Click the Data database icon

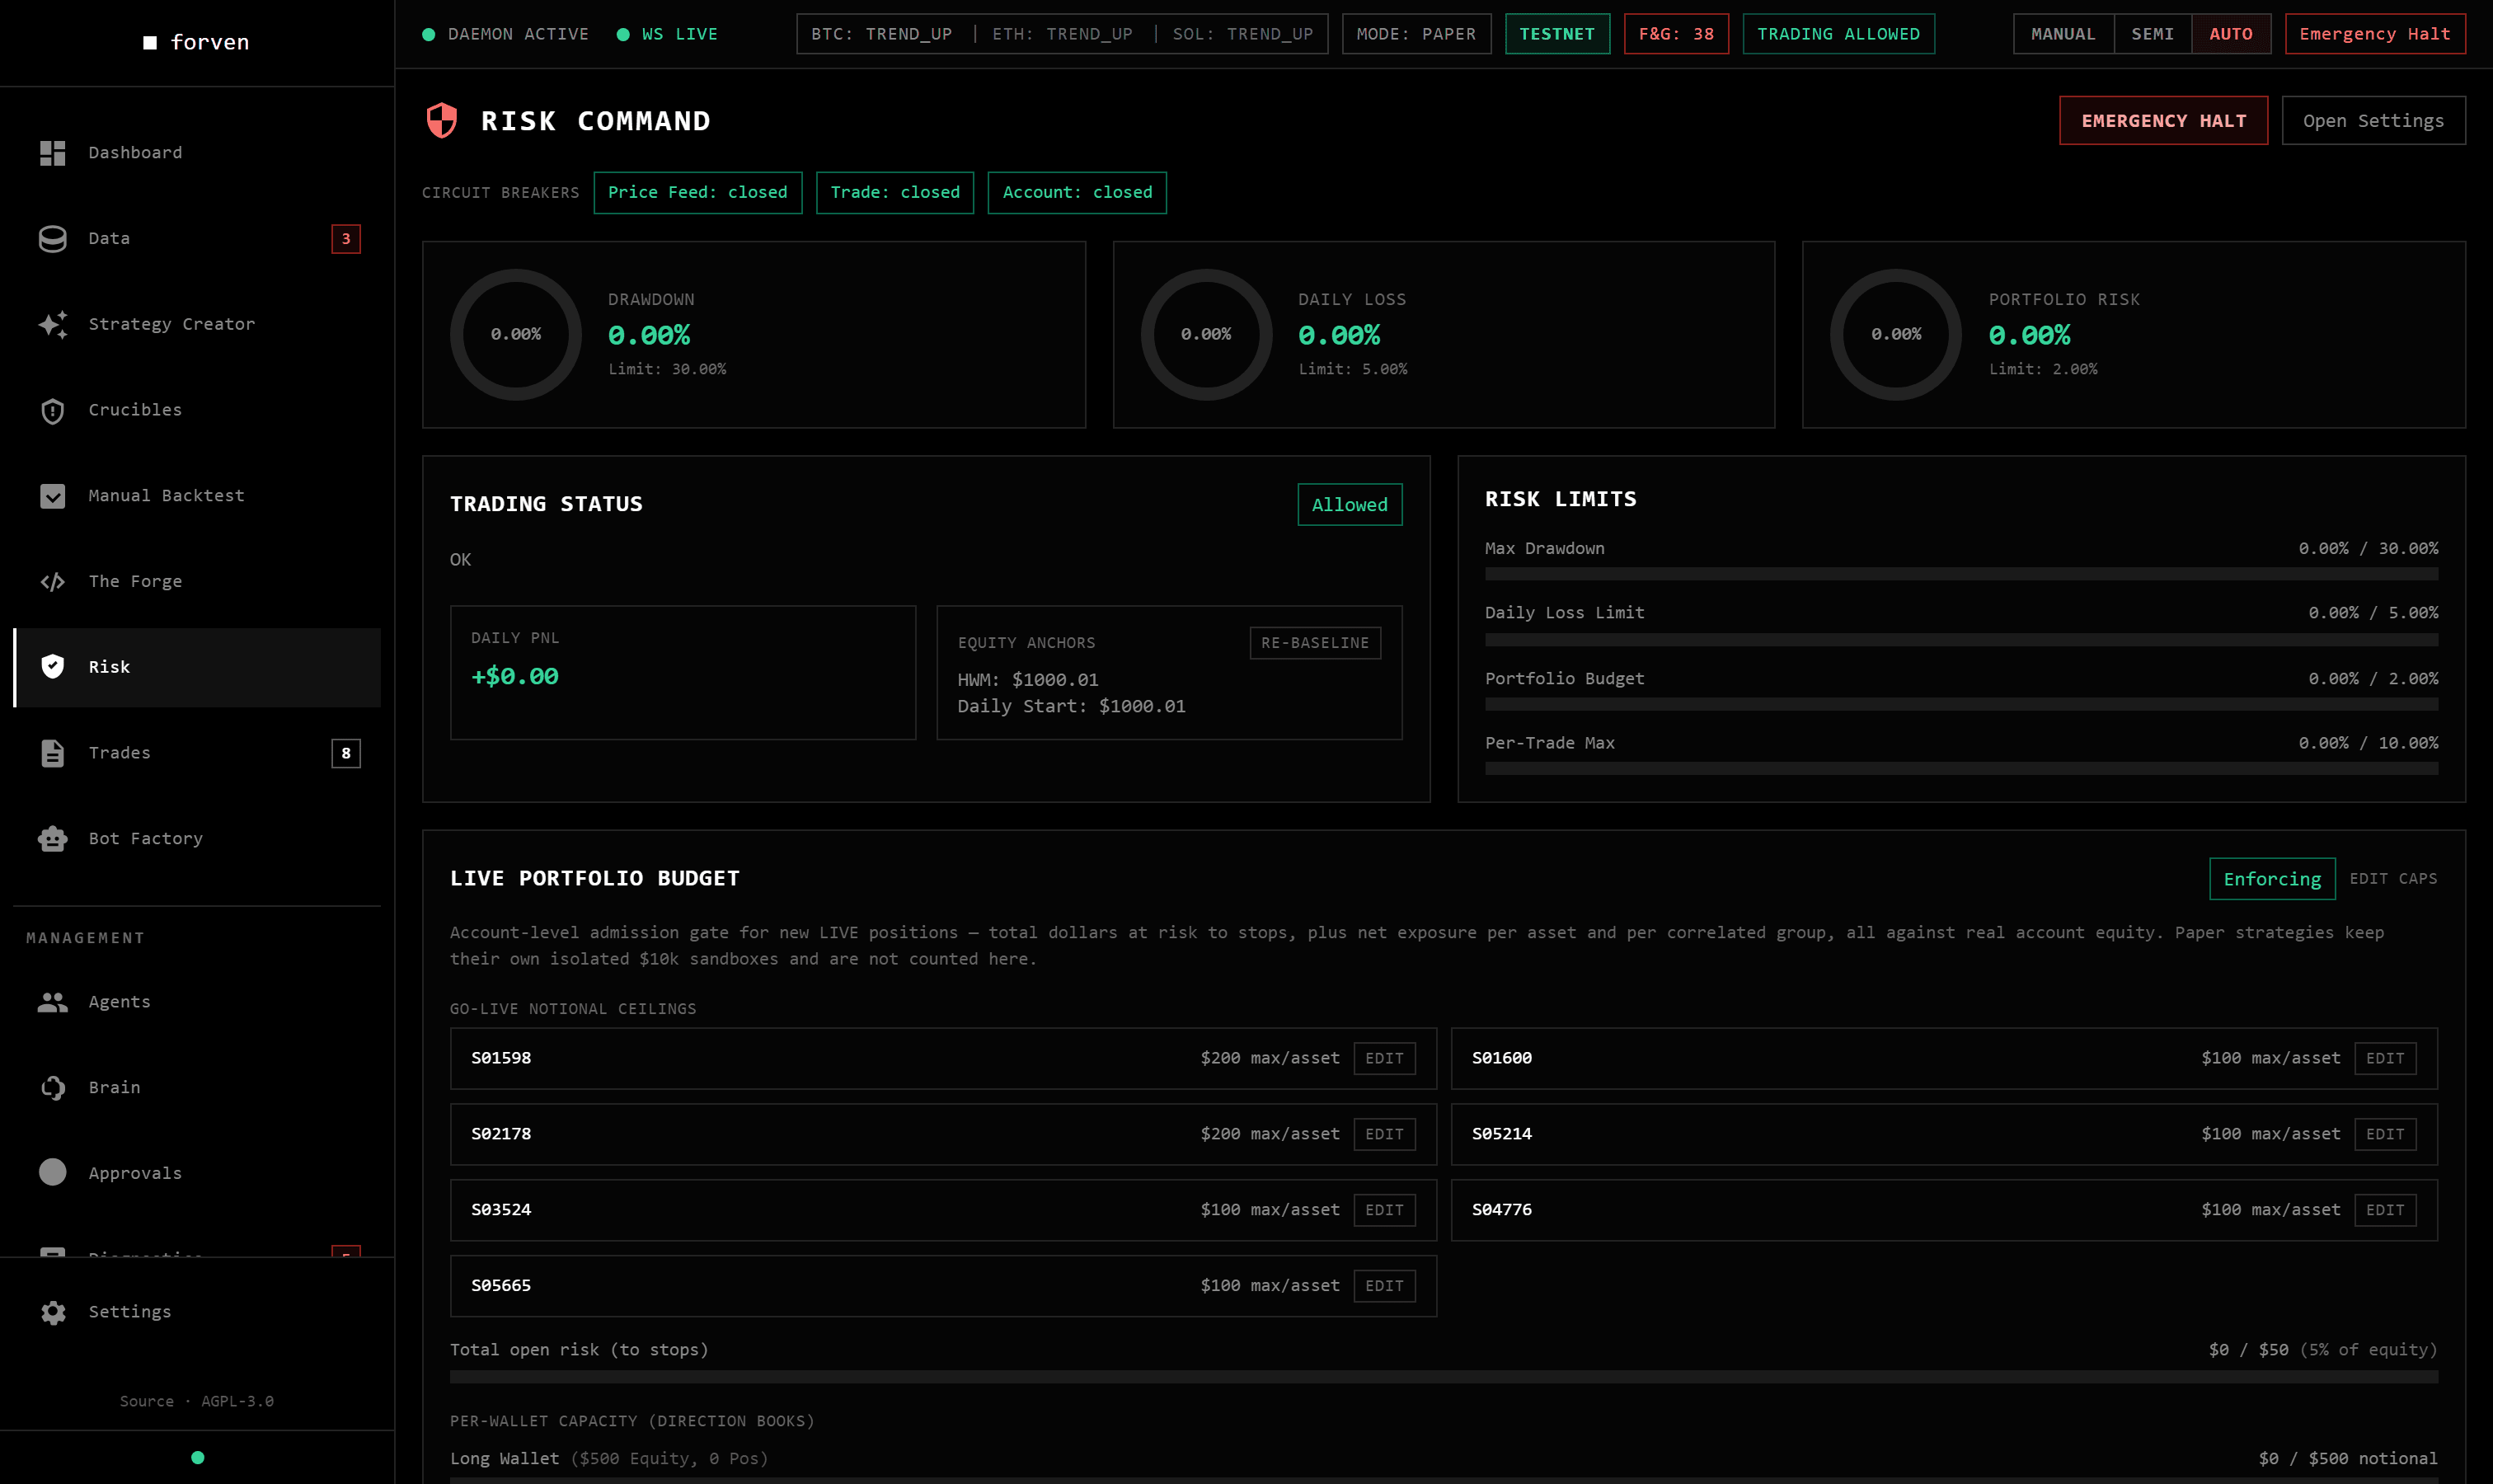52,239
